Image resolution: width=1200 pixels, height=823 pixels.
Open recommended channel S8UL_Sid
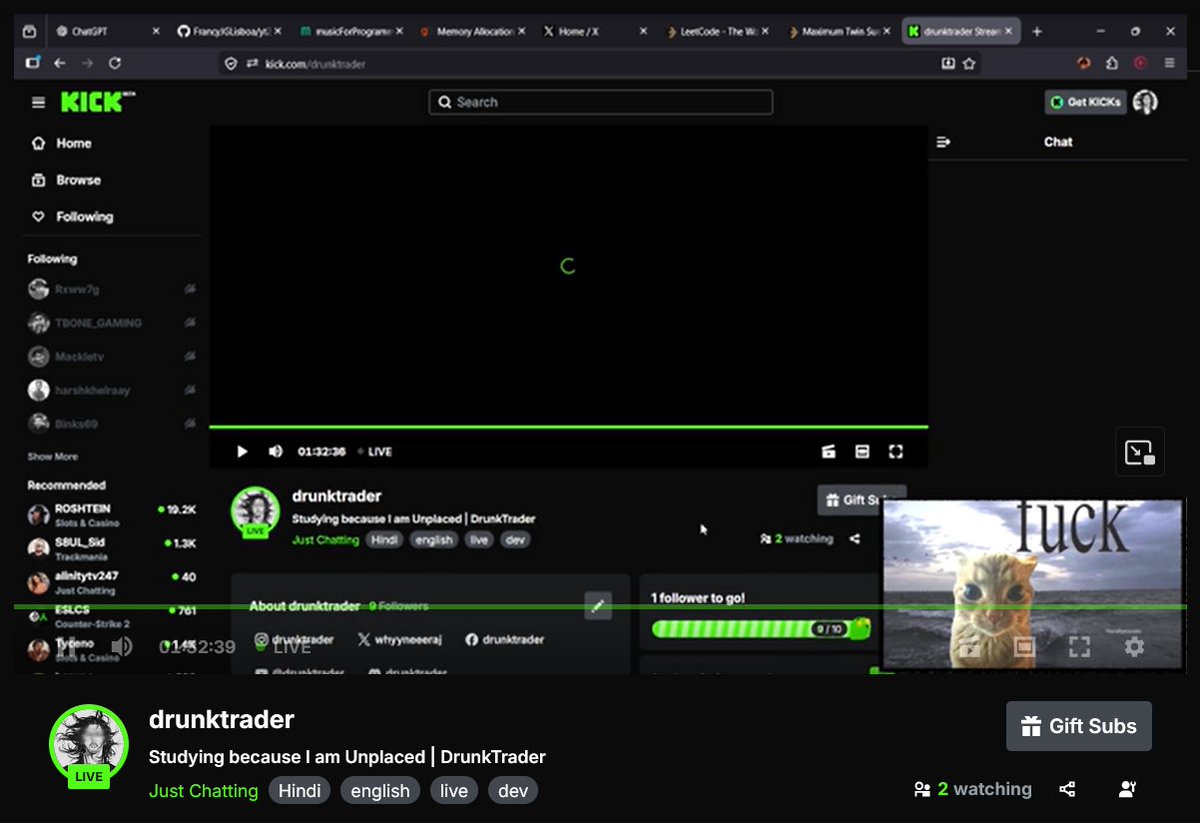[x=110, y=548]
